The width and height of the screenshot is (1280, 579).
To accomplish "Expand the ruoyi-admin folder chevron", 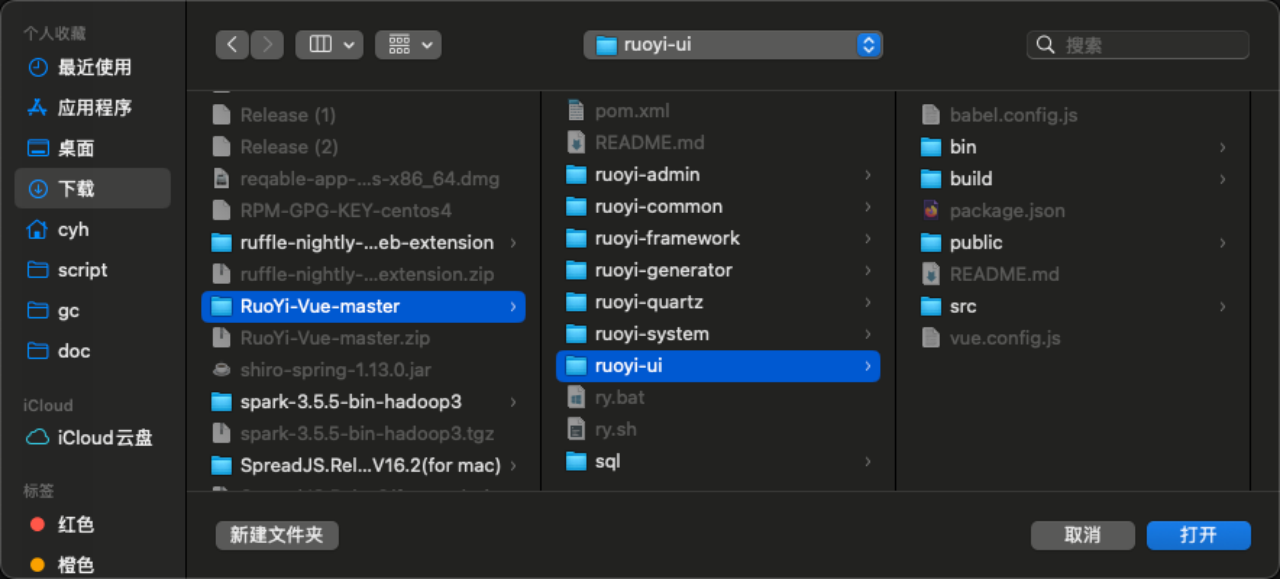I will point(867,175).
